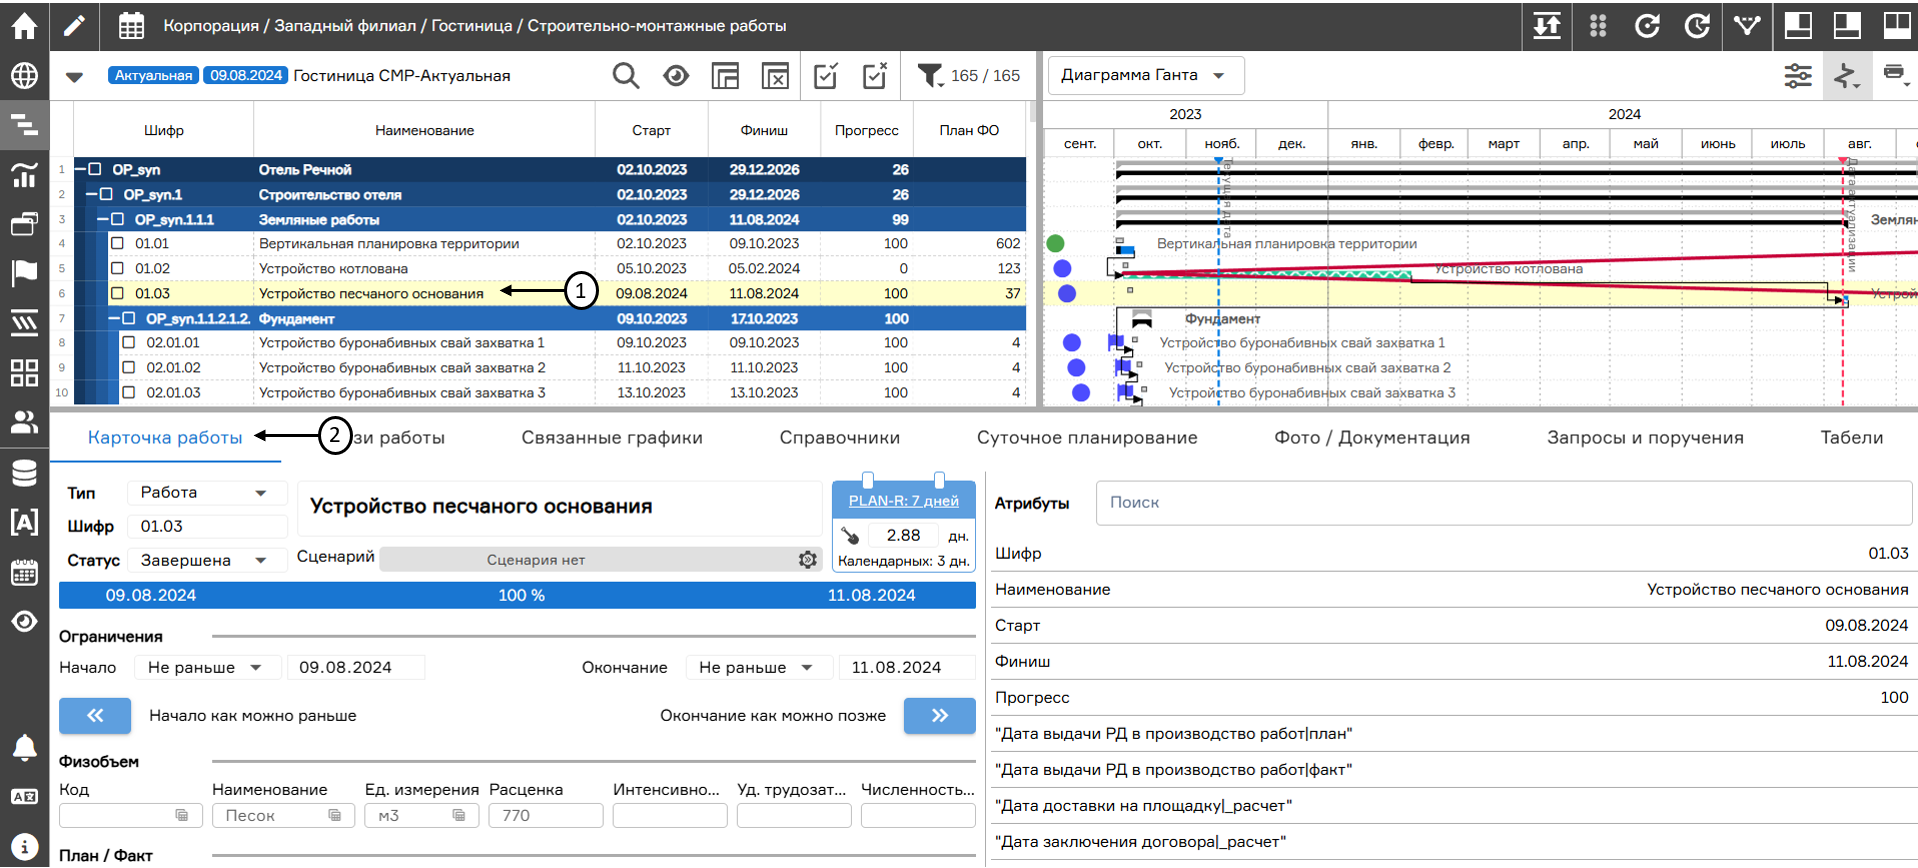Open the info icon at the sidebar bottom
This screenshot has width=1918, height=868.
24,845
